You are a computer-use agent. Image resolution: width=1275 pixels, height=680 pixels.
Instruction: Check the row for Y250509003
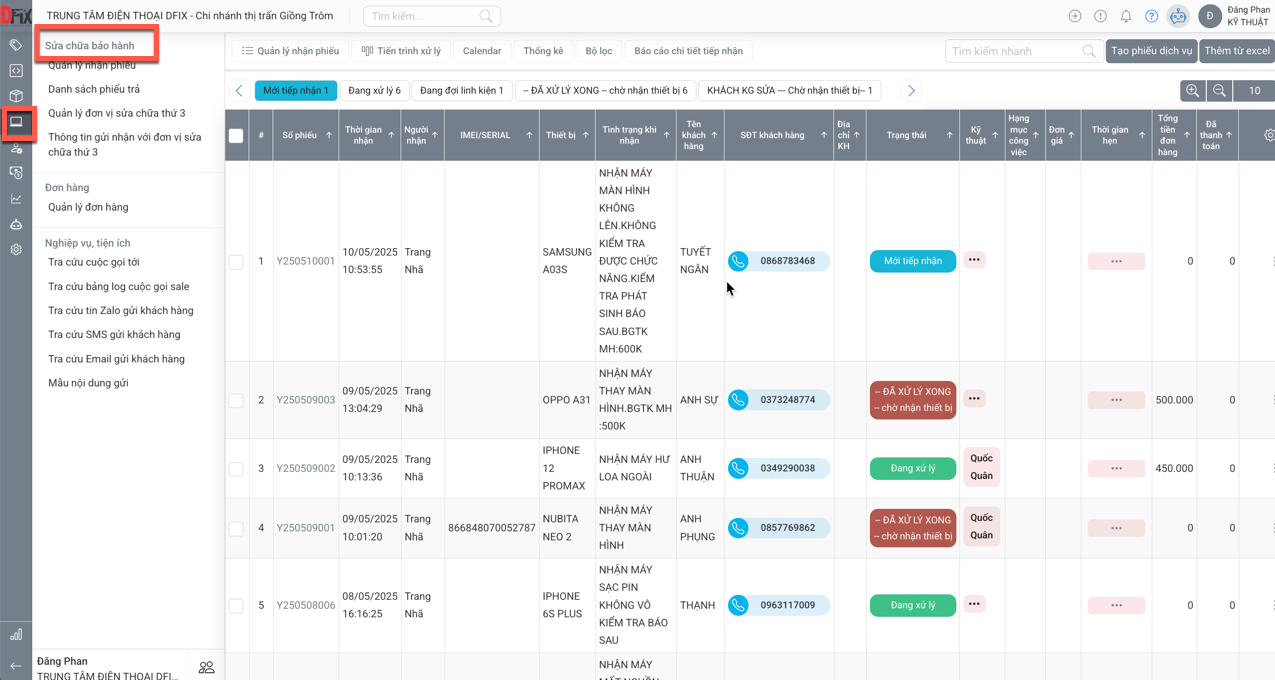pos(236,400)
